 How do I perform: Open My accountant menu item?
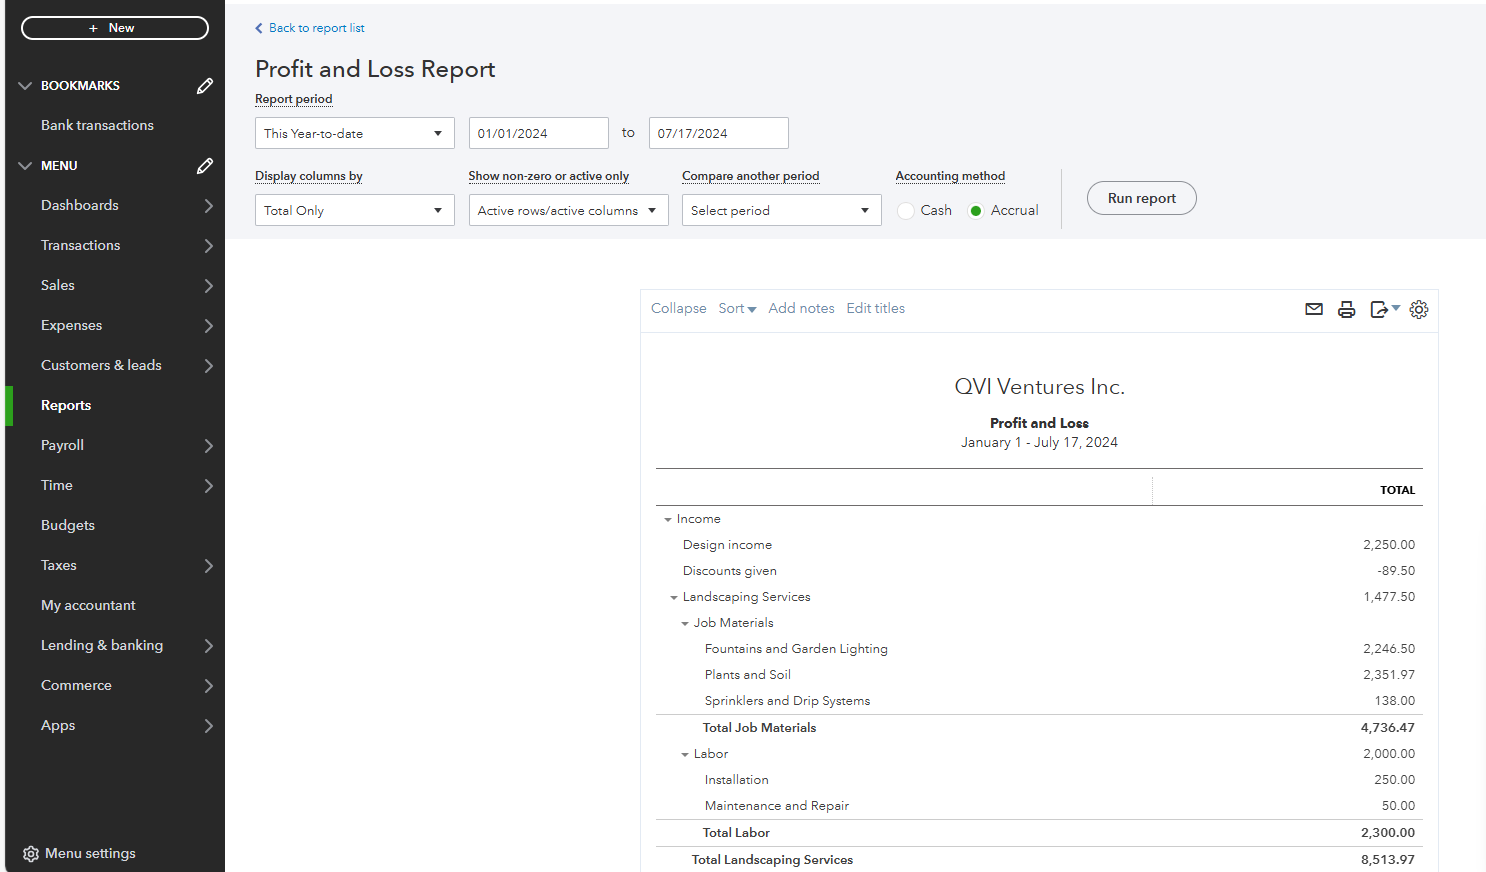(x=88, y=605)
